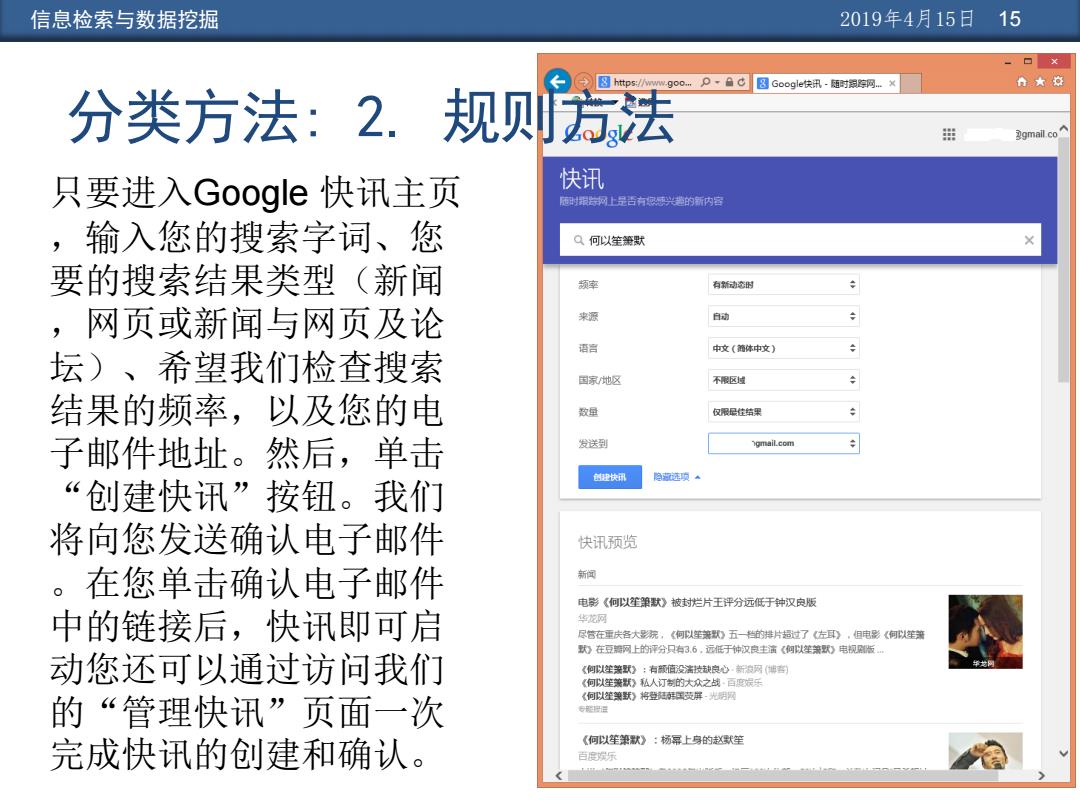Open a new blank tab next to Google快讯
This screenshot has height=810, width=1080.
tap(911, 83)
